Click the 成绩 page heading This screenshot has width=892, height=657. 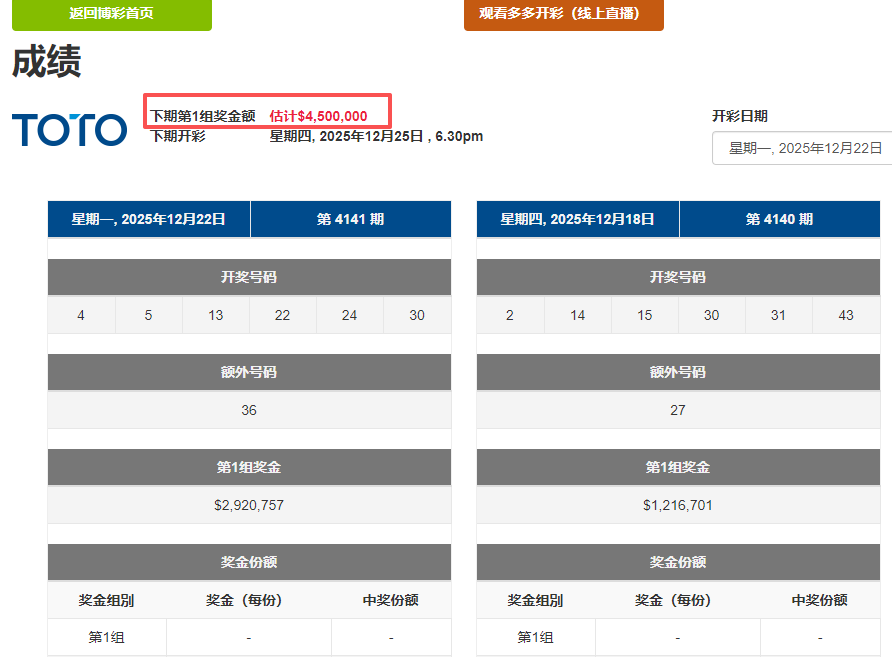[46, 62]
